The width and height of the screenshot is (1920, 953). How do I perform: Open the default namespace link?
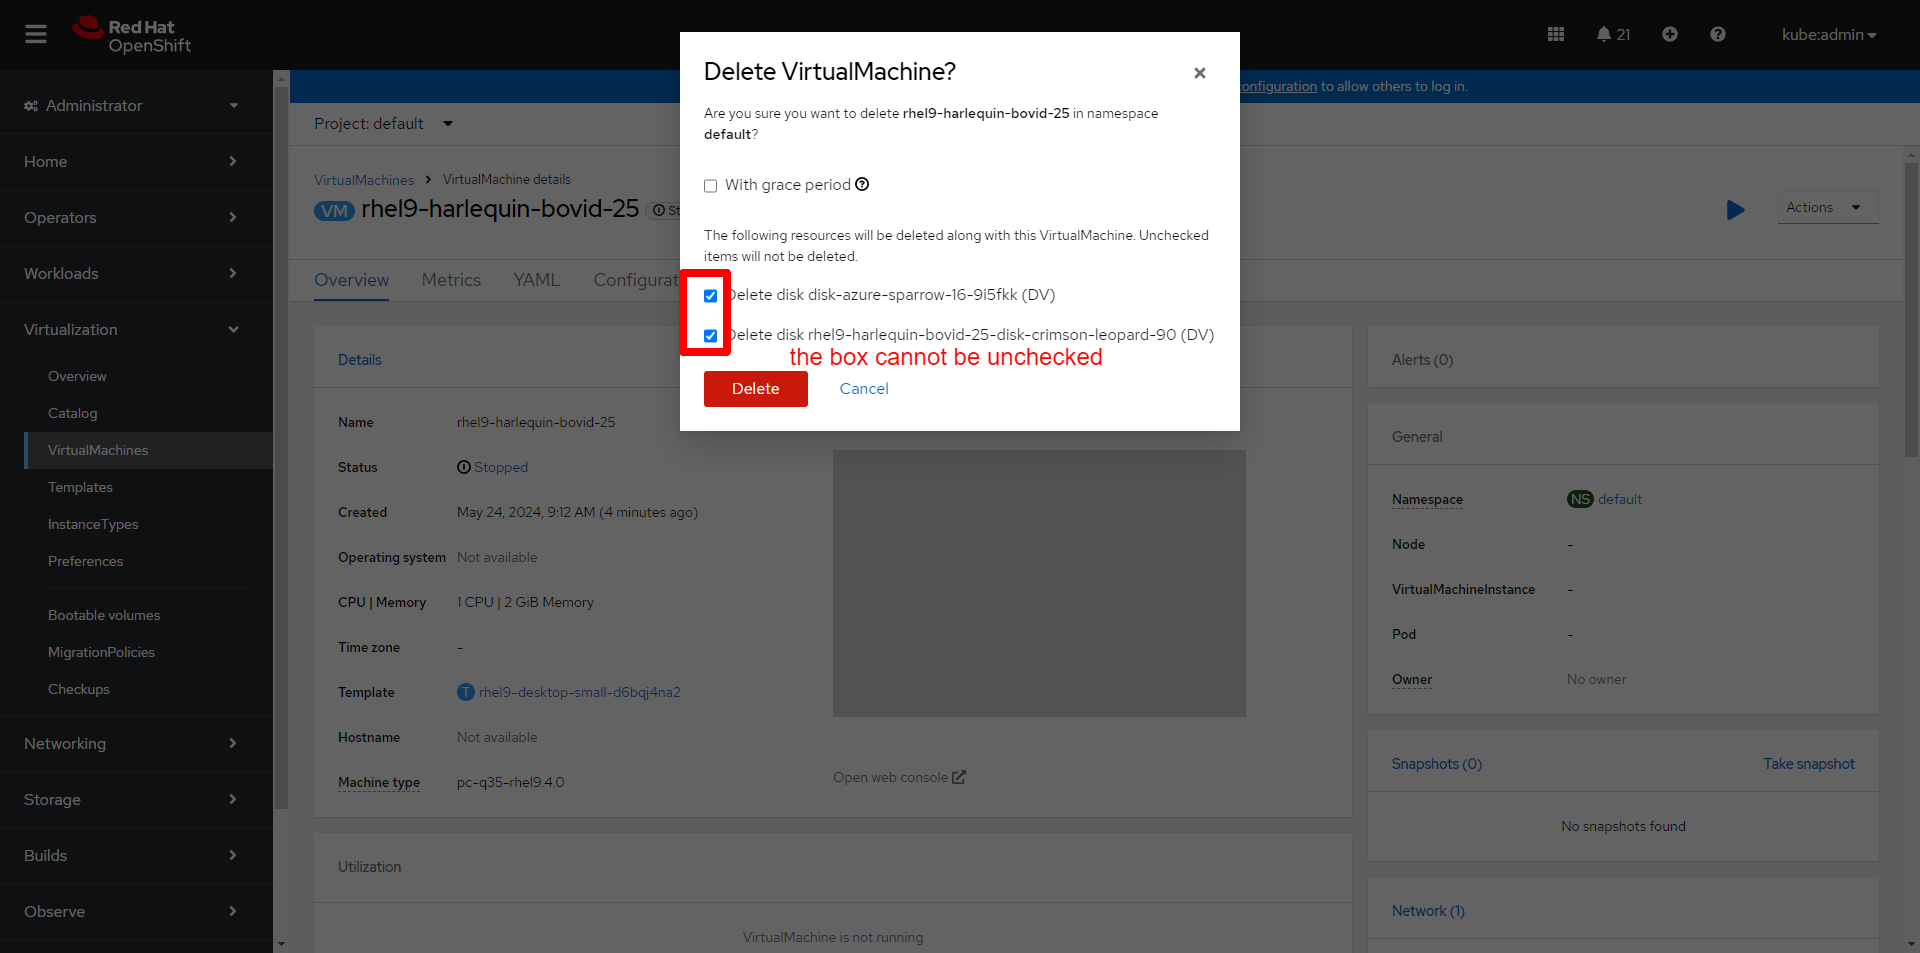(1620, 500)
